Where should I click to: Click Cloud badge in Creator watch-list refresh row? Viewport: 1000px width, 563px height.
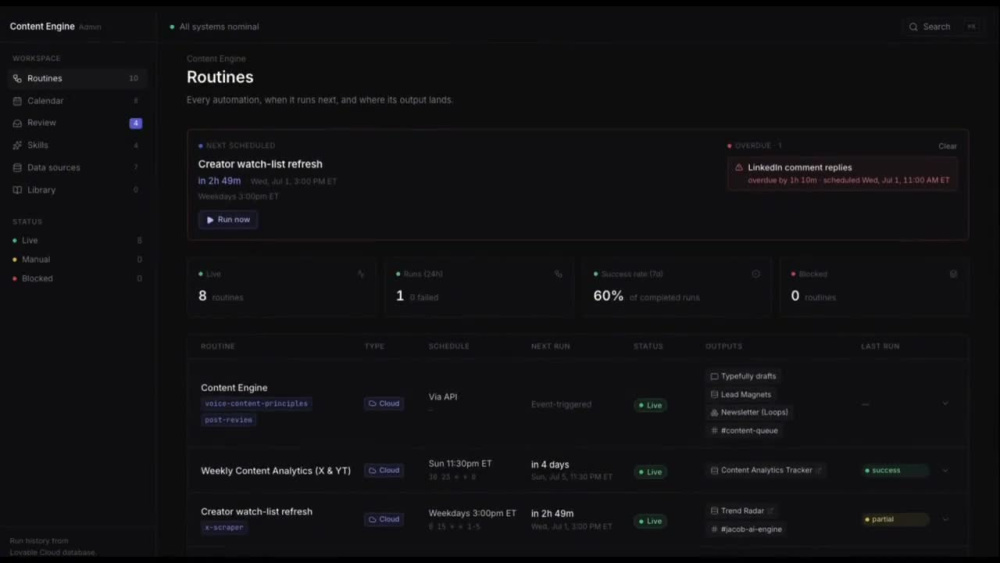coord(384,520)
